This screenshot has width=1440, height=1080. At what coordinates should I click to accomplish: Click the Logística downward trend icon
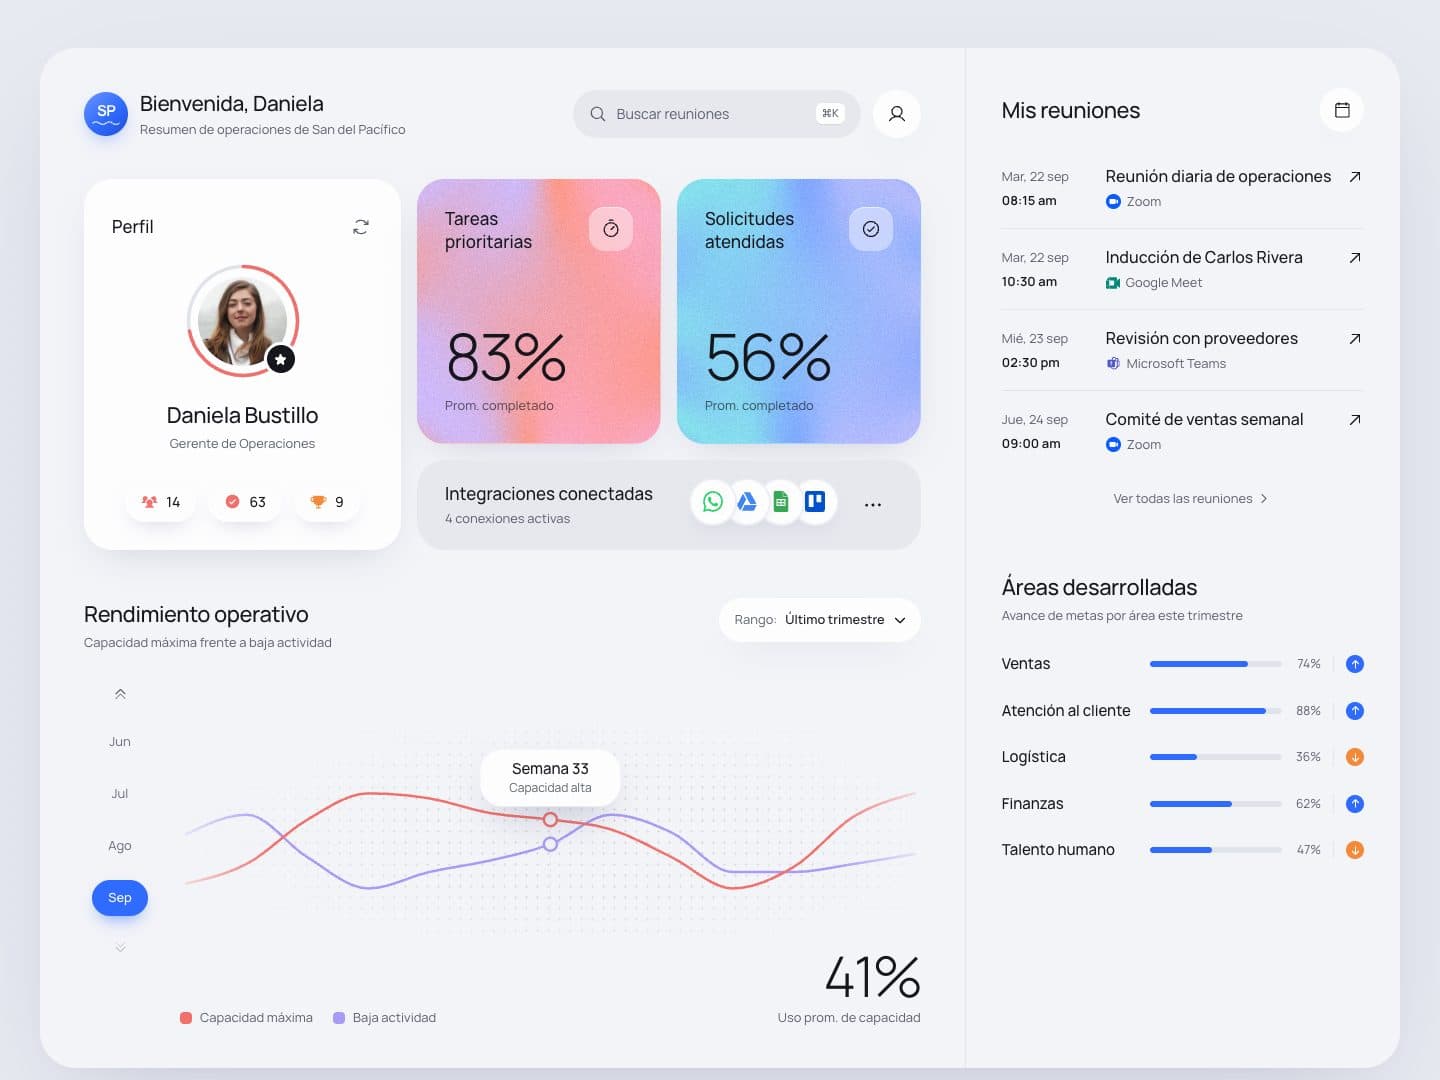point(1355,757)
